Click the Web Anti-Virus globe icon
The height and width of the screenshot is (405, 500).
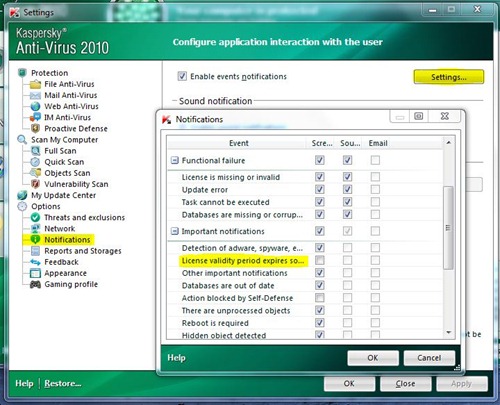click(x=35, y=106)
